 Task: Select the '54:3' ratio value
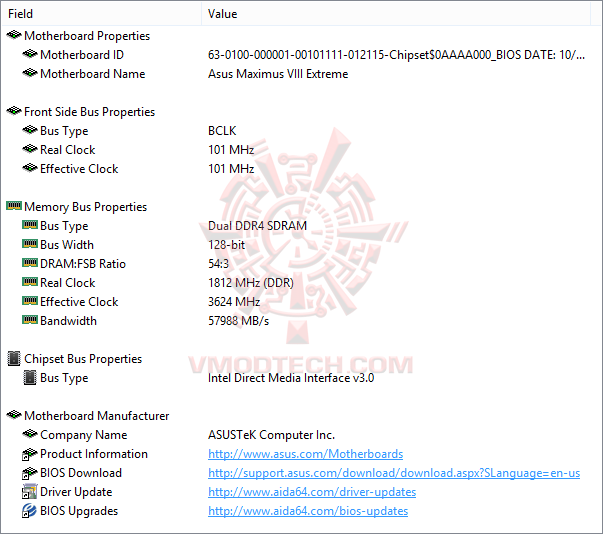[218, 264]
